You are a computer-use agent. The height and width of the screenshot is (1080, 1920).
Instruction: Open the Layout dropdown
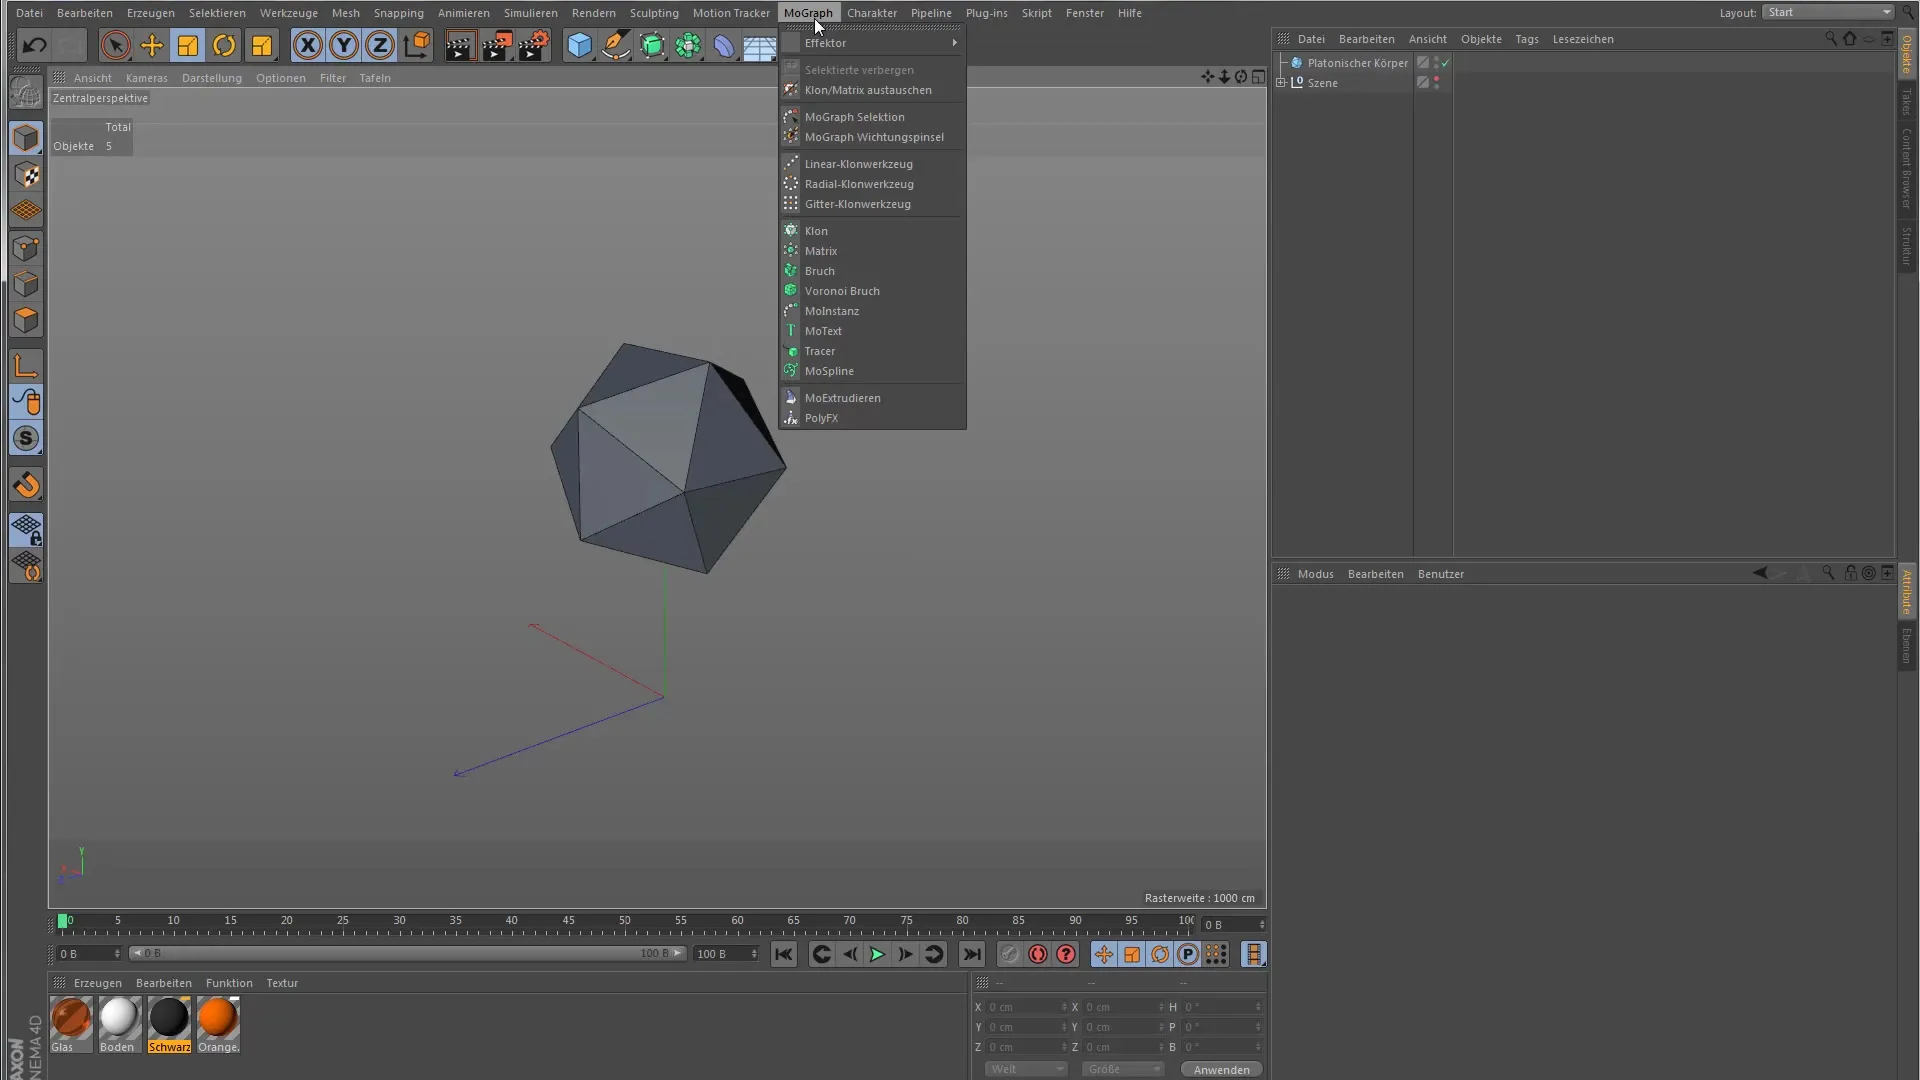(1828, 12)
